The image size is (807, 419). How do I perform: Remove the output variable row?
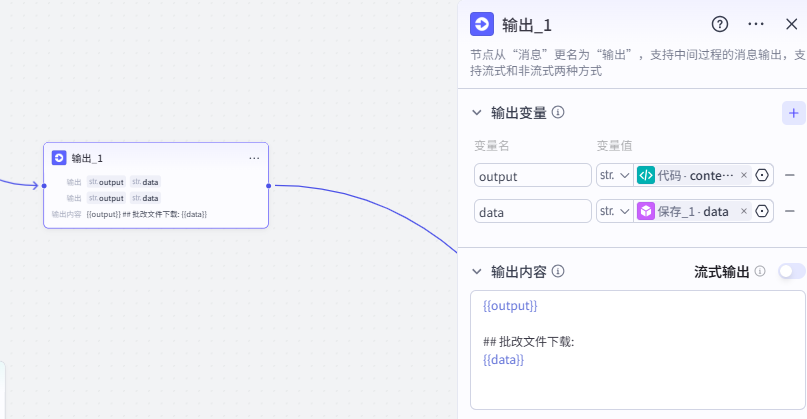790,176
